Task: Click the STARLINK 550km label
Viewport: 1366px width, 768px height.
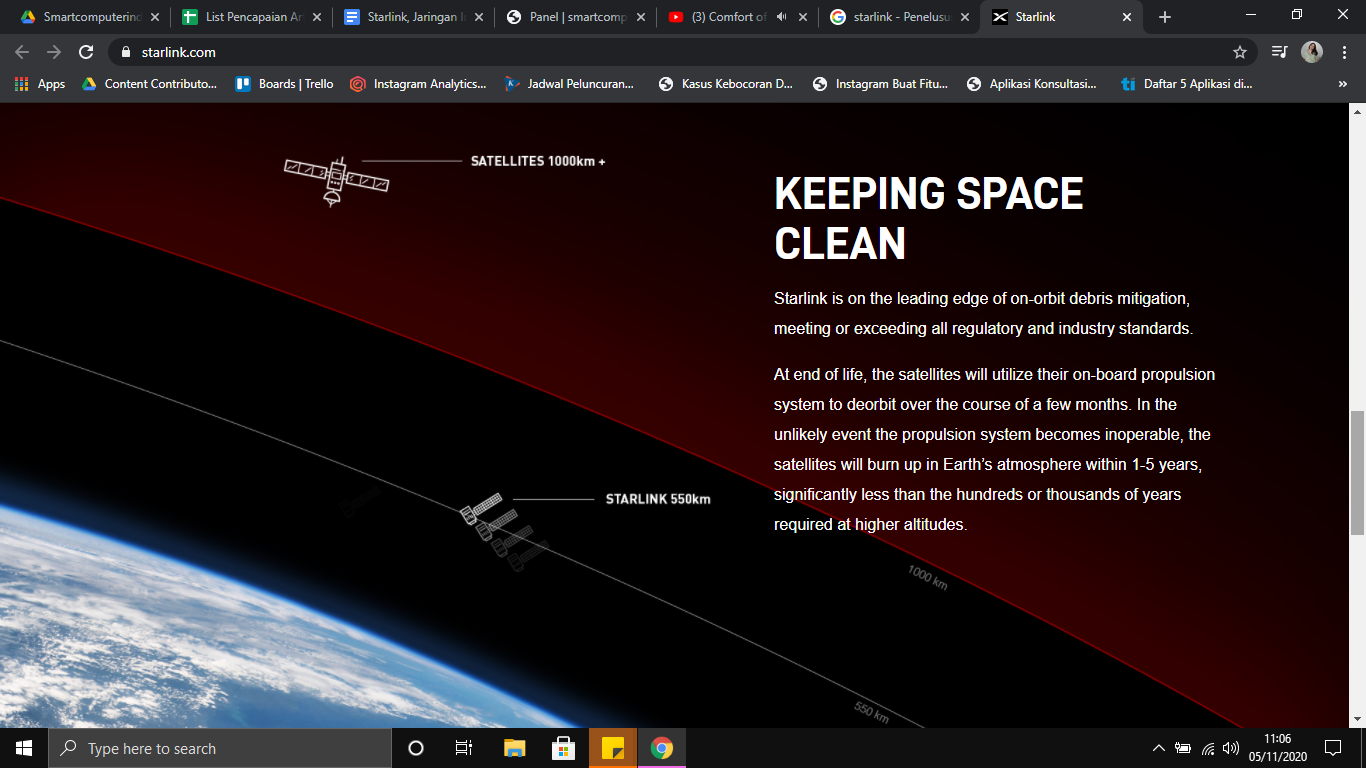Action: pyautogui.click(x=658, y=499)
